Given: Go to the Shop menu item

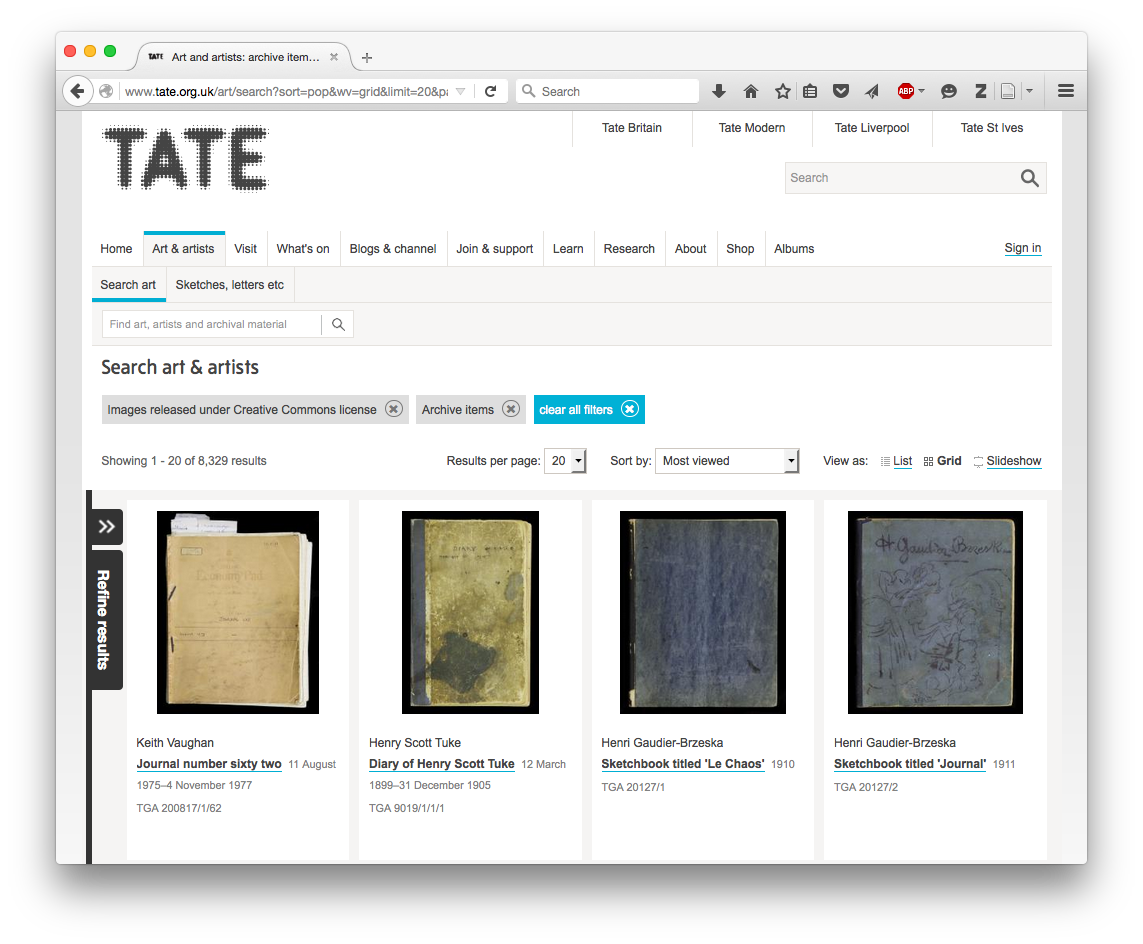Looking at the screenshot, I should (x=740, y=249).
